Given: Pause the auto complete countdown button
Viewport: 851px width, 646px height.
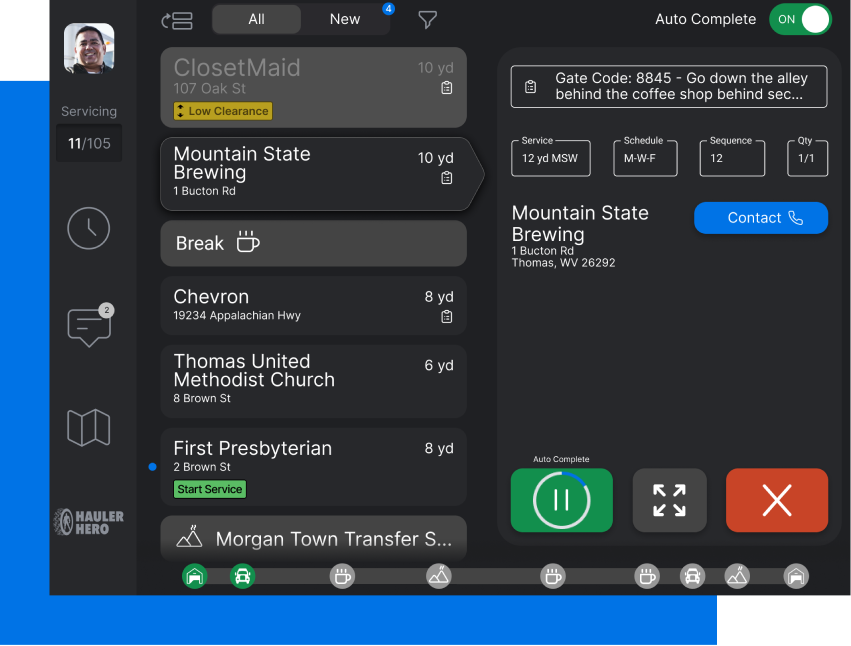Looking at the screenshot, I should [x=562, y=500].
